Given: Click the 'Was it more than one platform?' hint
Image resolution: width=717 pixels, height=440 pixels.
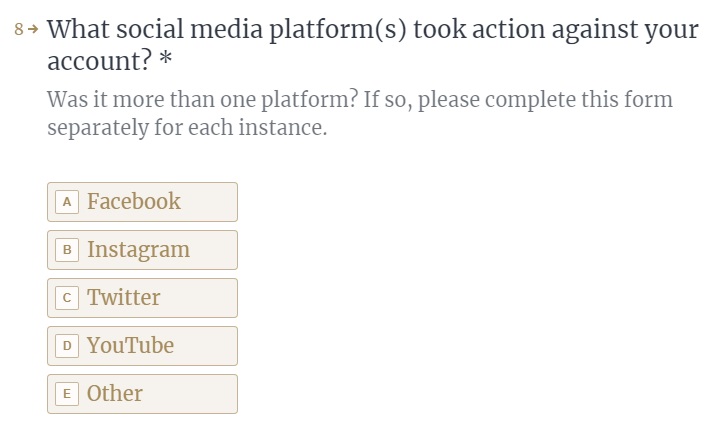Looking at the screenshot, I should tap(202, 99).
